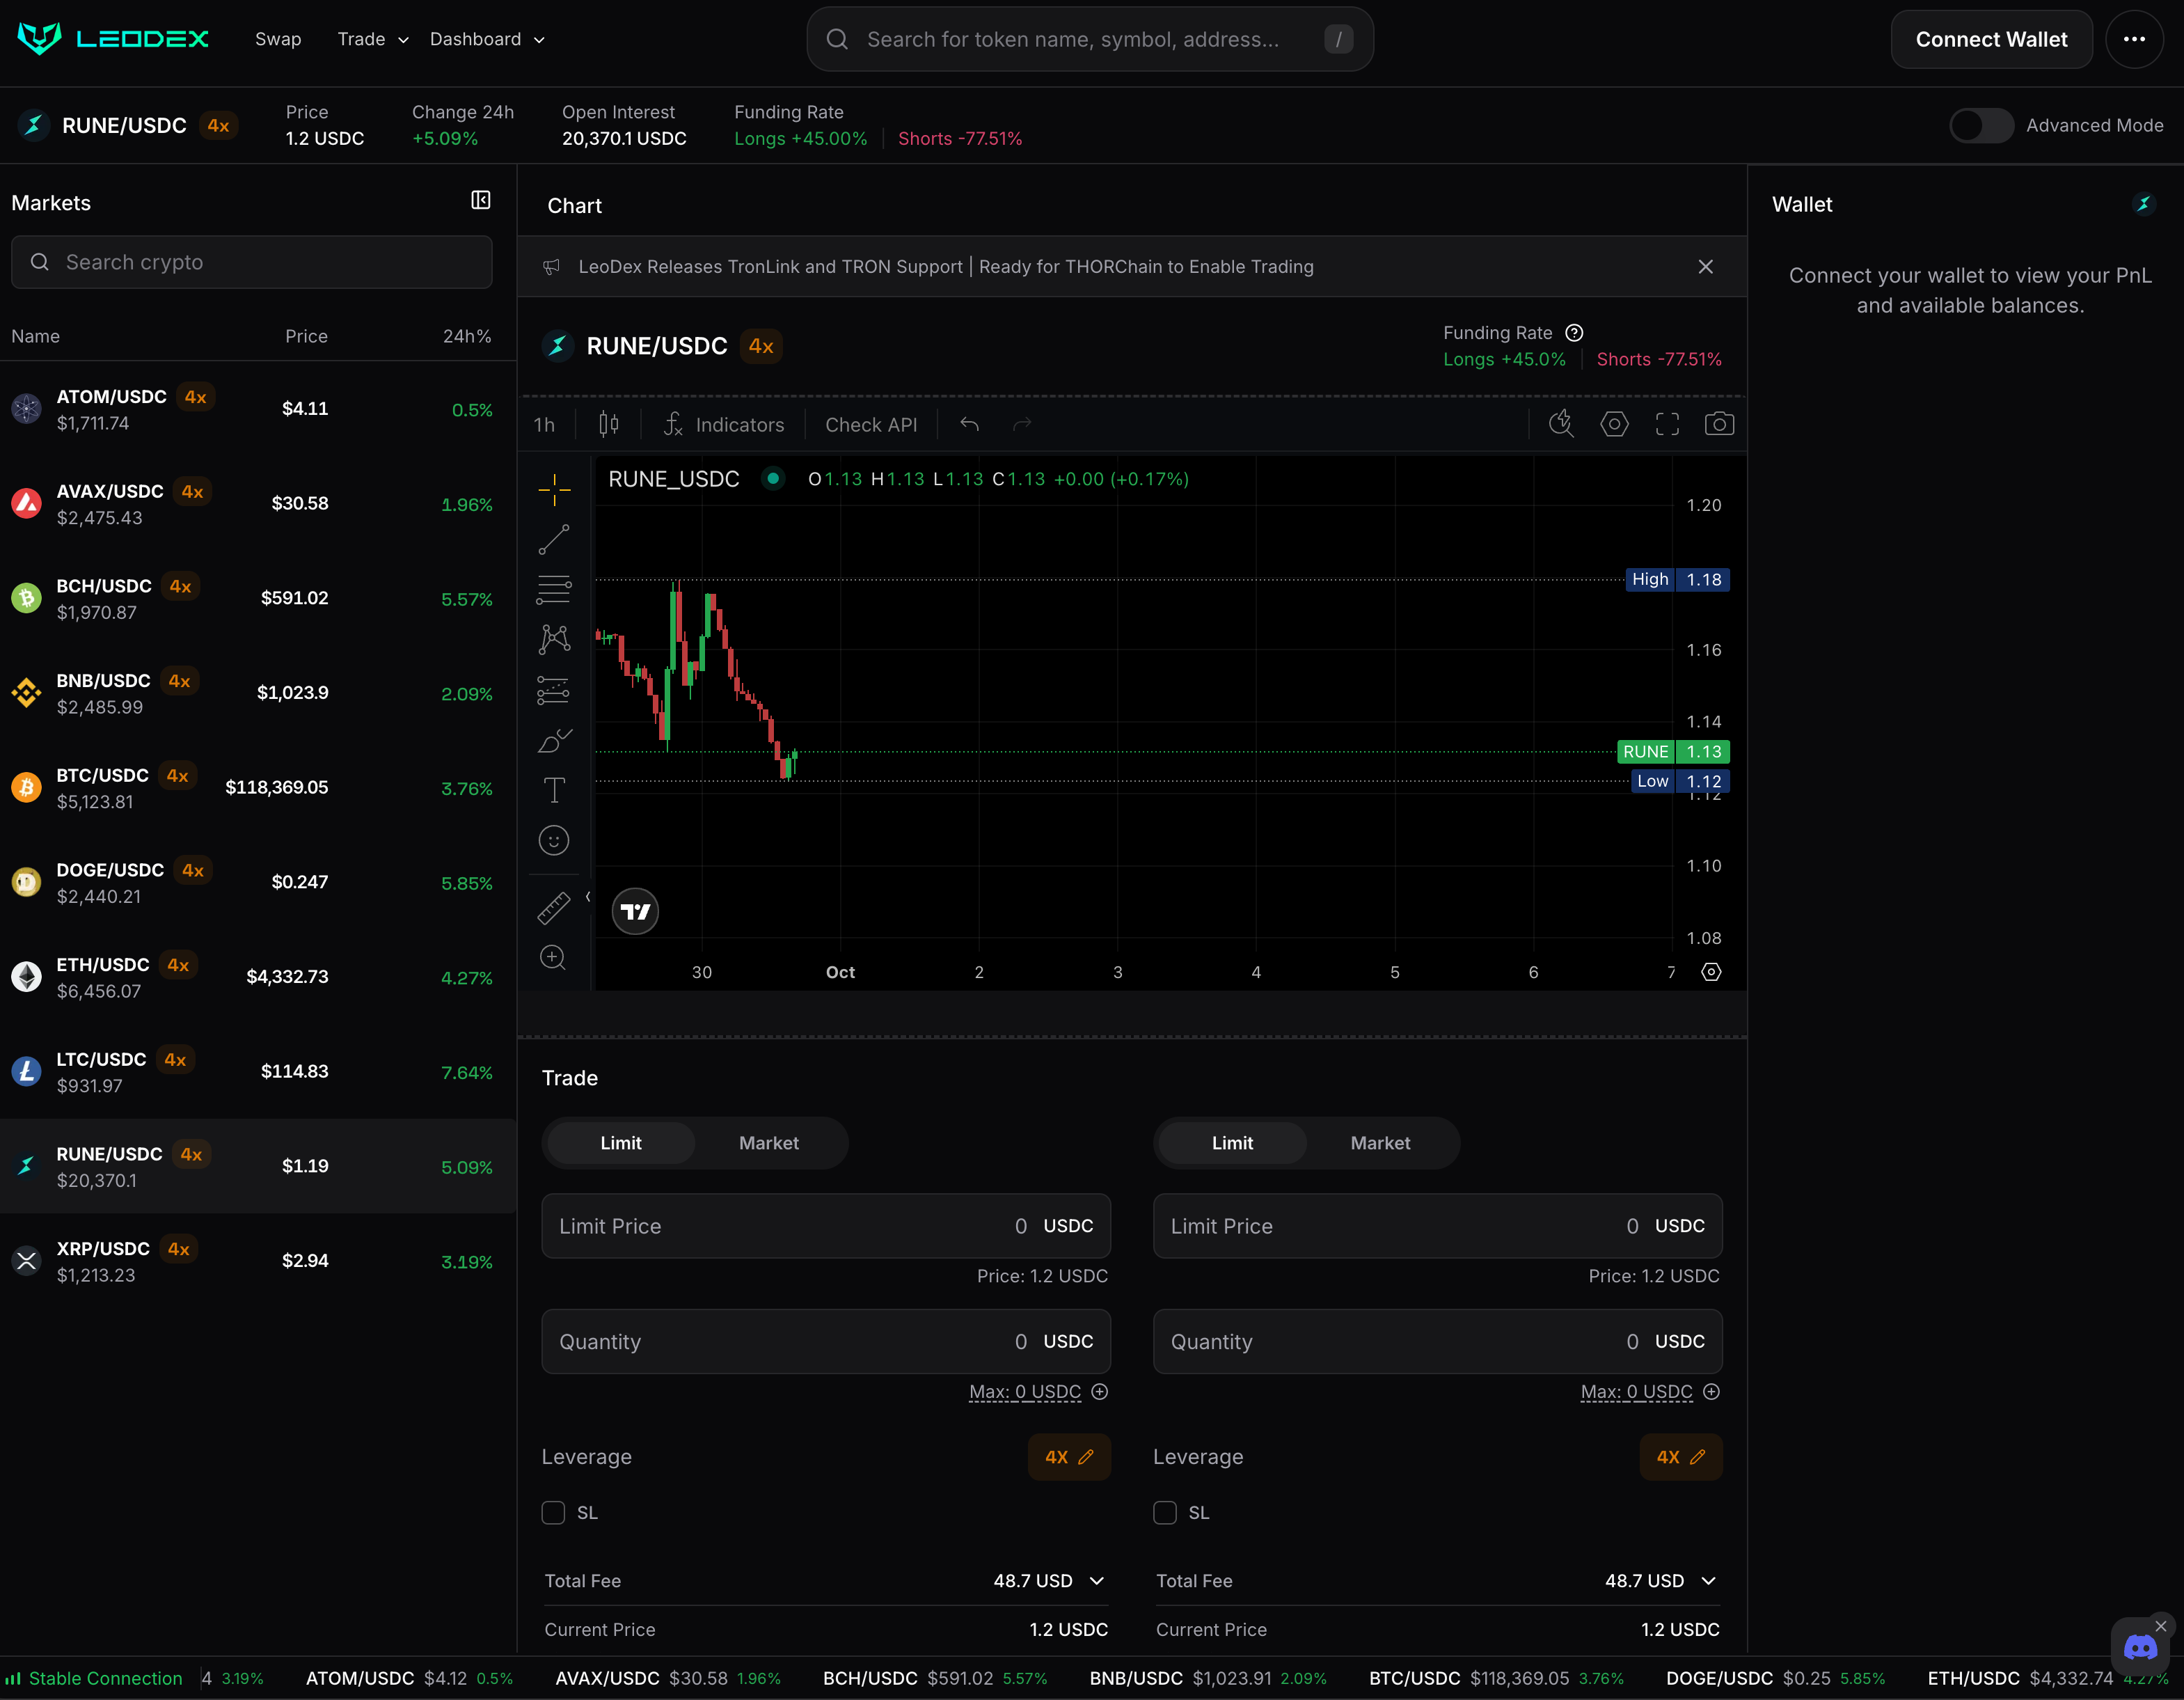Expand Total Fee details in left form
2184x1700 pixels.
(x=1097, y=1580)
